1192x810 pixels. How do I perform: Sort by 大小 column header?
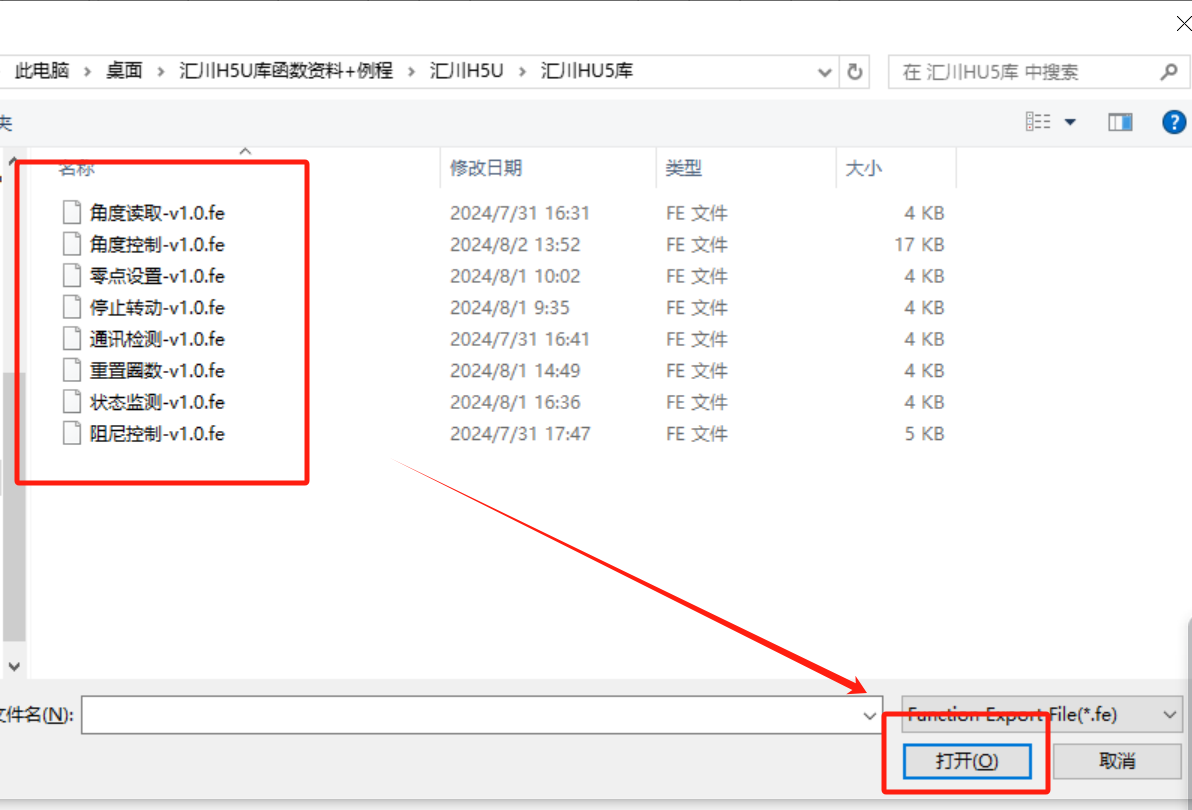863,168
